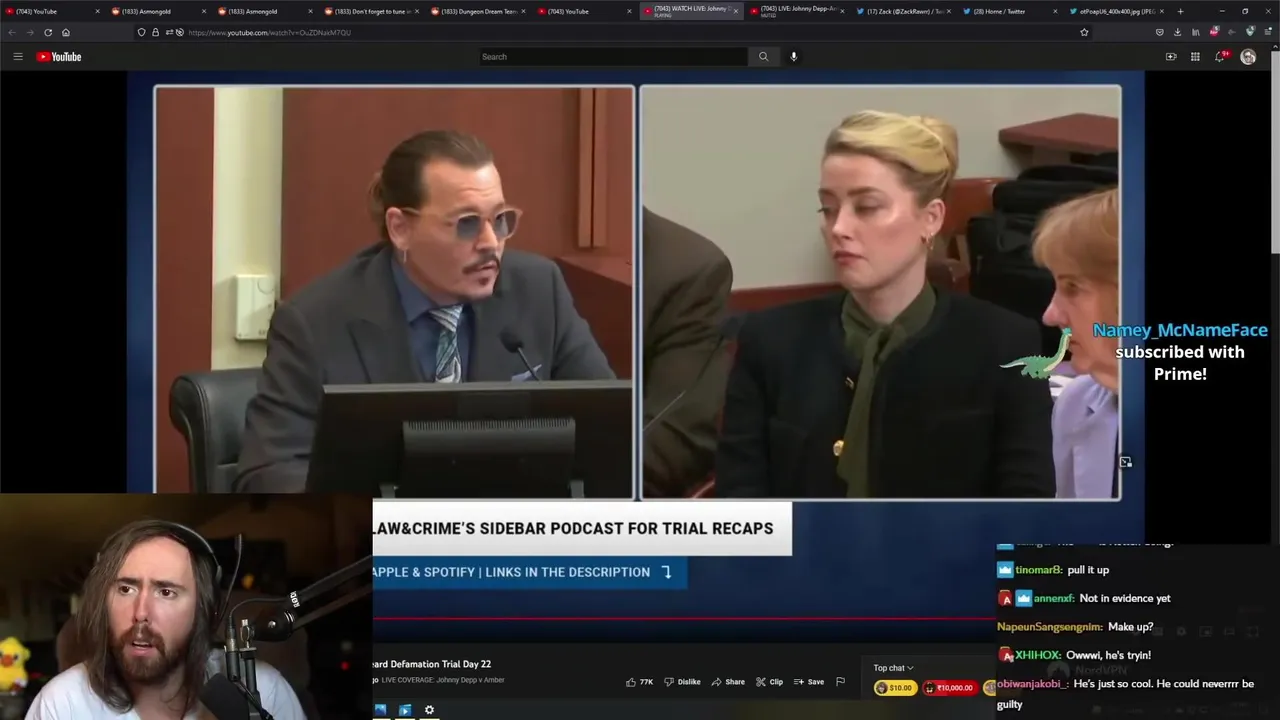The height and width of the screenshot is (720, 1280).
Task: Close the WATCH LIVE: Johnny playing tab
Action: point(736,11)
